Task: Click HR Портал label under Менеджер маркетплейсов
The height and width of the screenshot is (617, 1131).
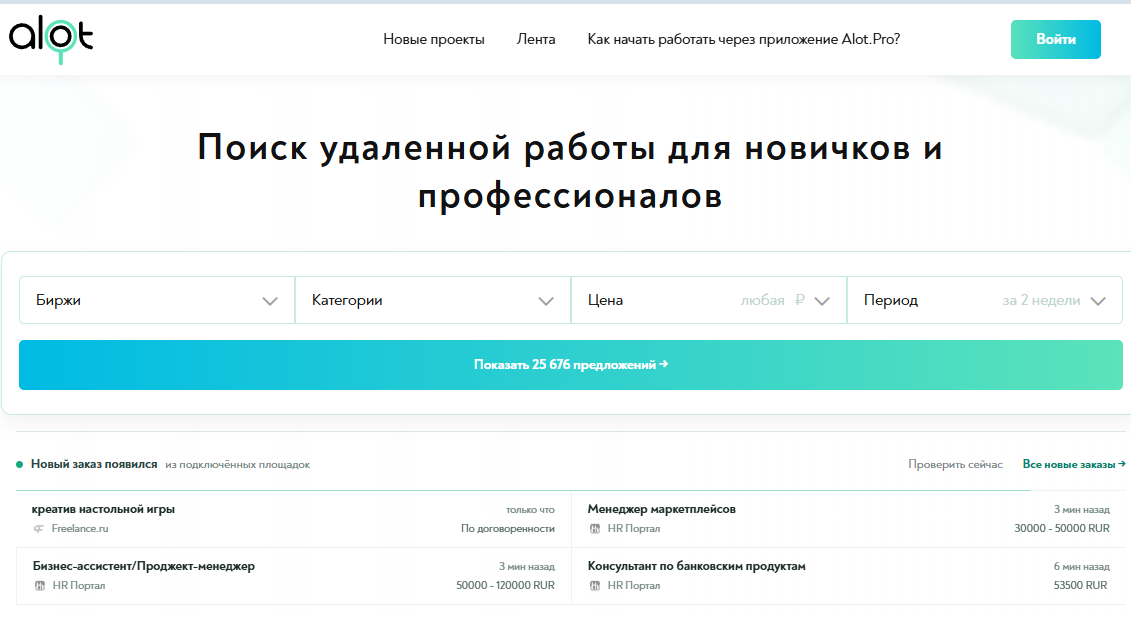Action: pyautogui.click(x=633, y=528)
